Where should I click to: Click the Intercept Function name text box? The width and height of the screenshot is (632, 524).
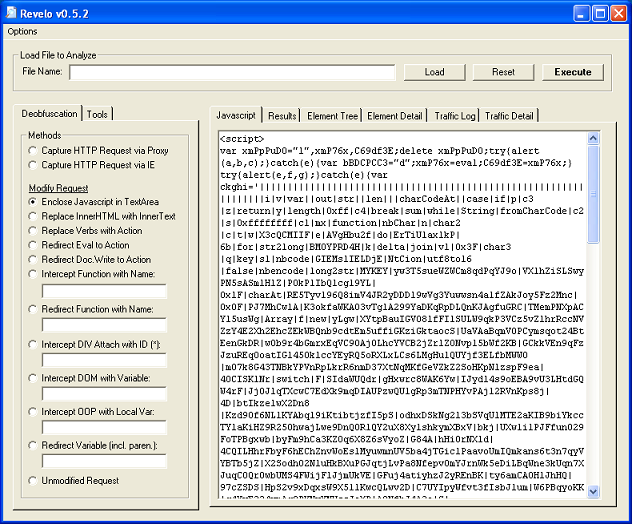tap(104, 291)
